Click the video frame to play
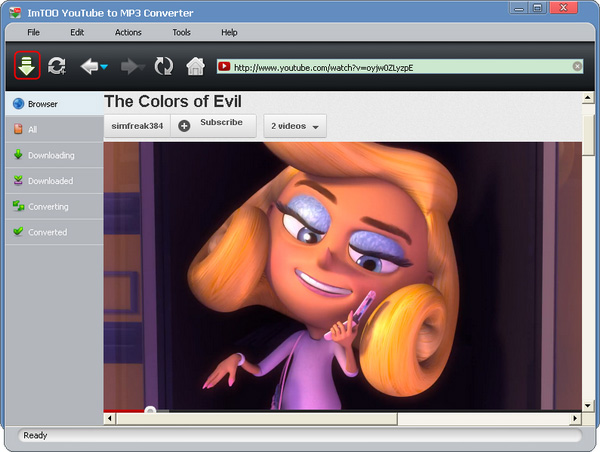 point(343,276)
